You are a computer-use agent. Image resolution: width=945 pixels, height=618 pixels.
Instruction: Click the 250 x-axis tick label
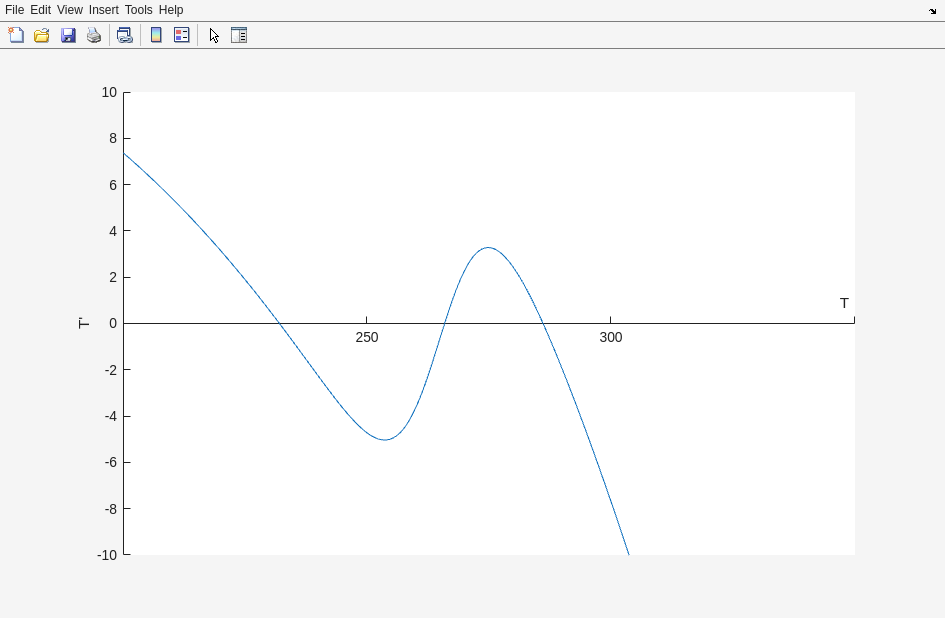[367, 338]
